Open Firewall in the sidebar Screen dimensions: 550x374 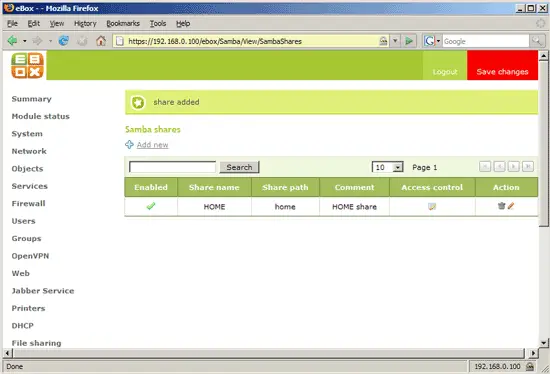(x=28, y=203)
